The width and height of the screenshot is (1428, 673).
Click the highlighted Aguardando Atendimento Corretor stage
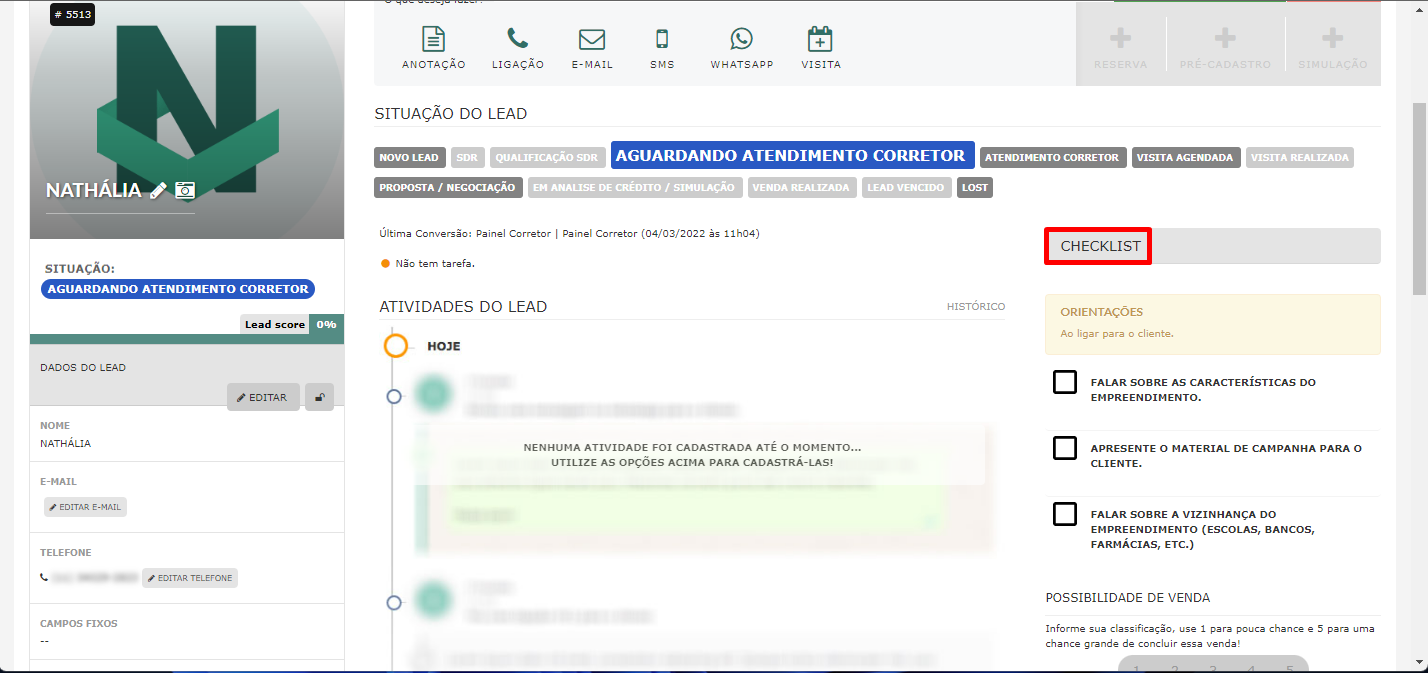pos(792,155)
